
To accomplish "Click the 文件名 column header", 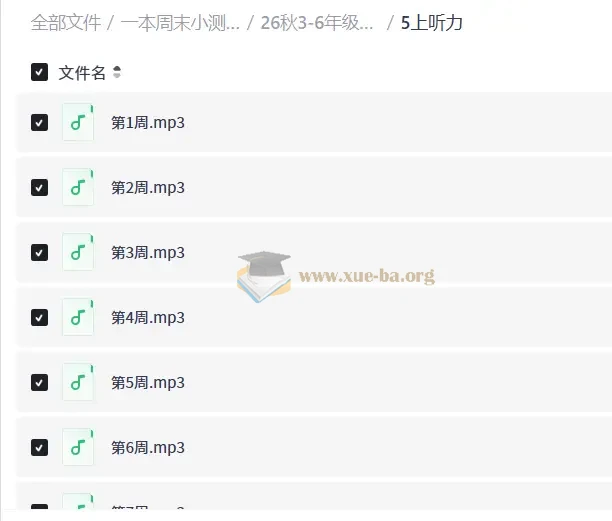I will point(82,73).
